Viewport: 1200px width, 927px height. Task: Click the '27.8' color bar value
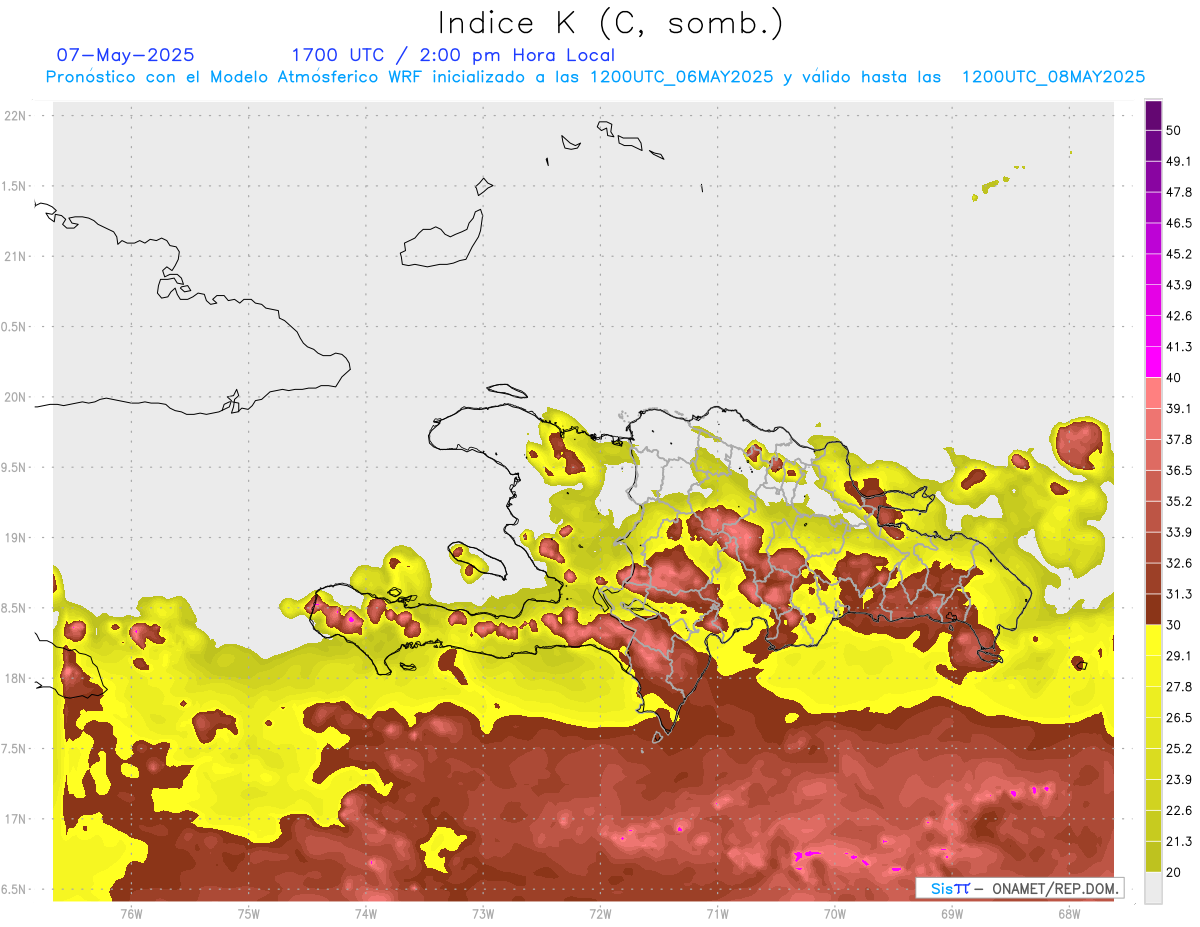tap(1179, 687)
